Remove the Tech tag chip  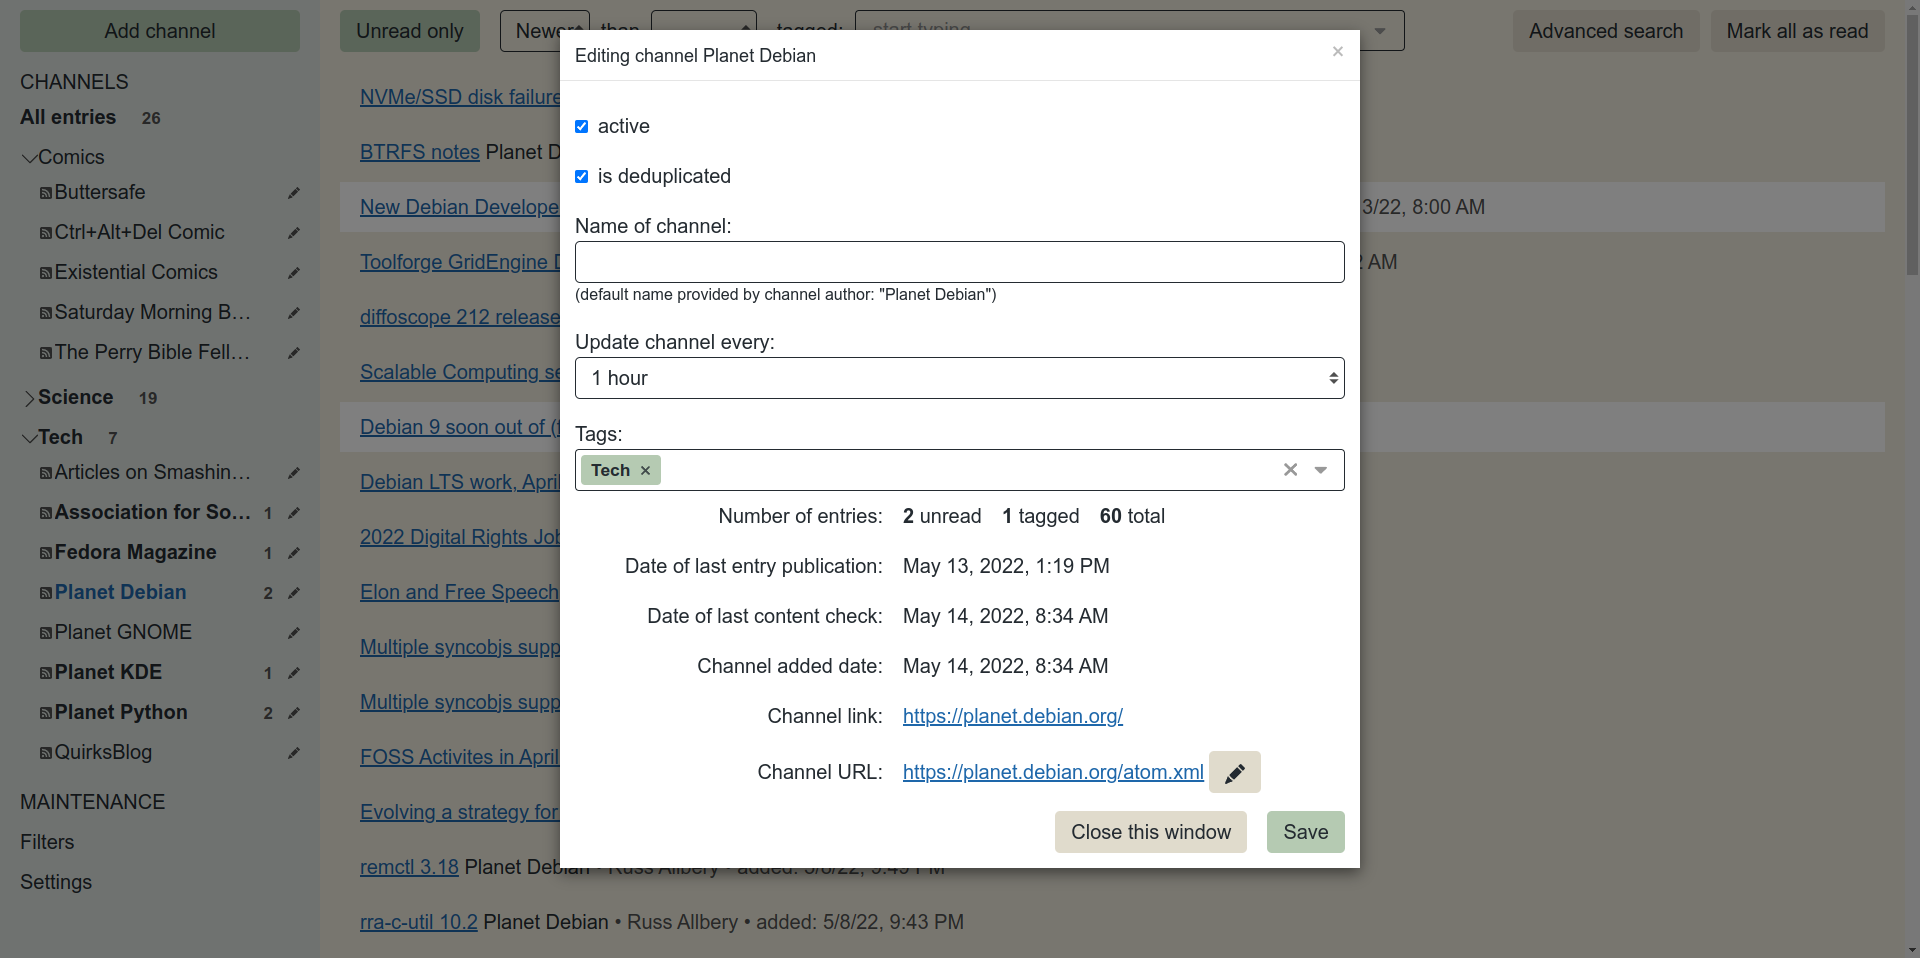[x=645, y=470]
